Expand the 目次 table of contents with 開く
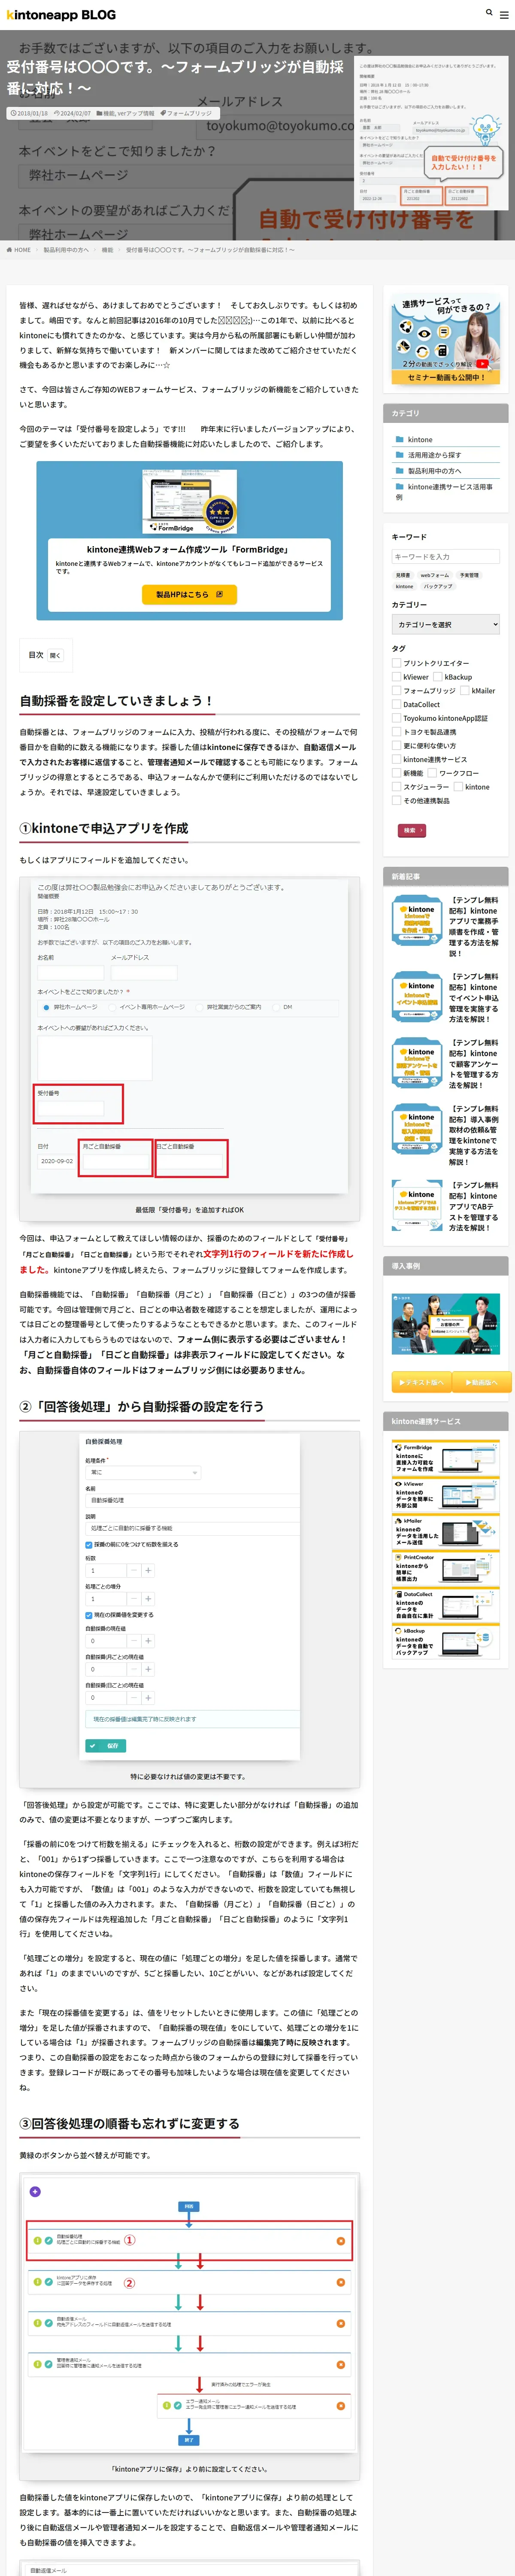The width and height of the screenshot is (515, 2576). tap(55, 656)
